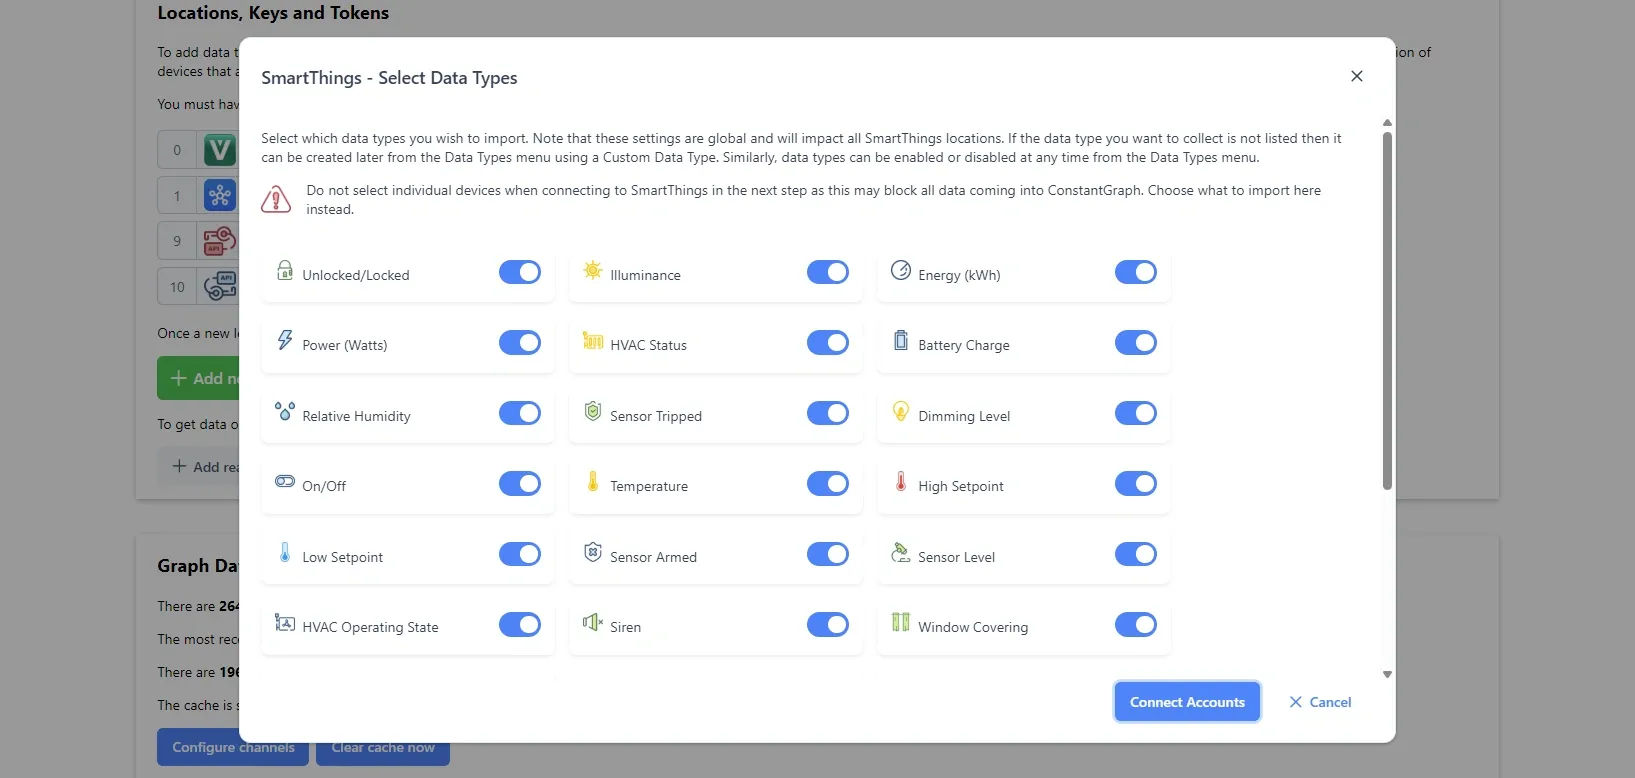Click the Temperature thermometer icon
This screenshot has height=778, width=1635.
coord(593,481)
